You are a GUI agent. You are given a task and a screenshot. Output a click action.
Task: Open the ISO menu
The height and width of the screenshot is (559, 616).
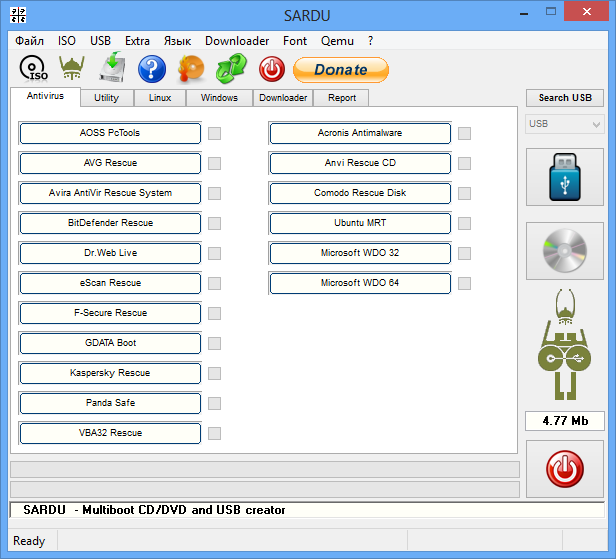click(x=67, y=41)
